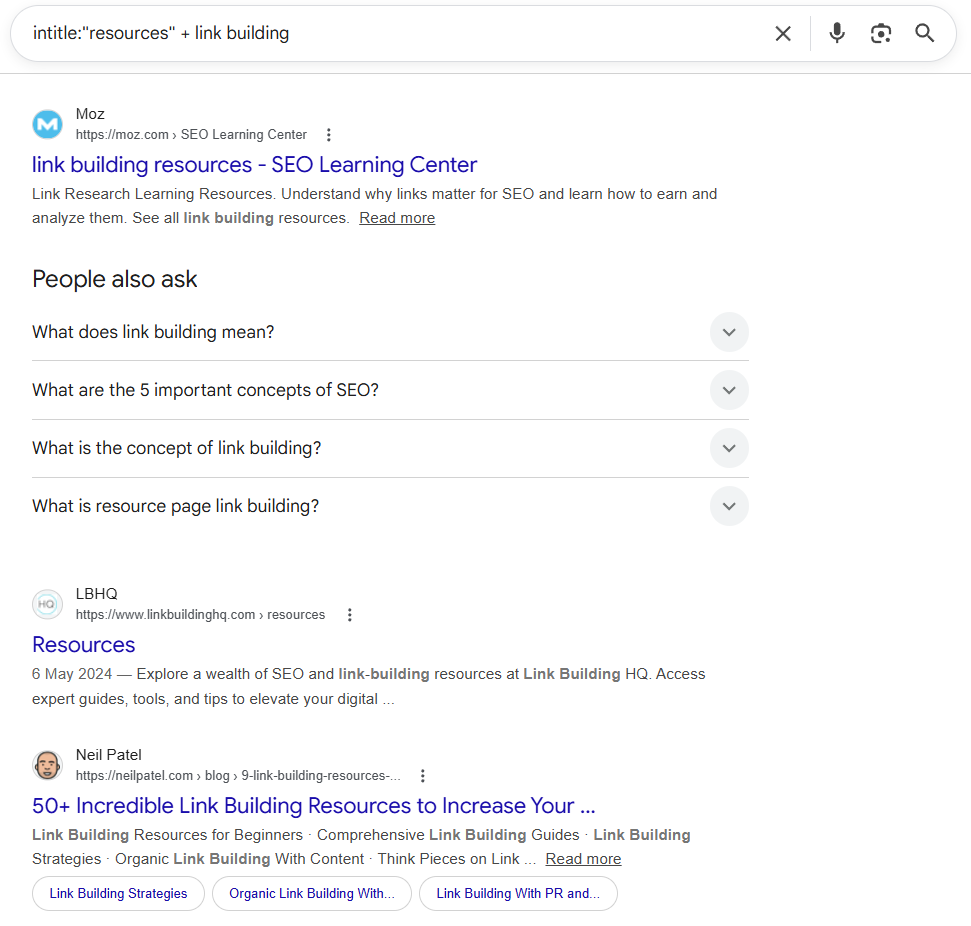Expand "What does link building mean?"

click(729, 332)
